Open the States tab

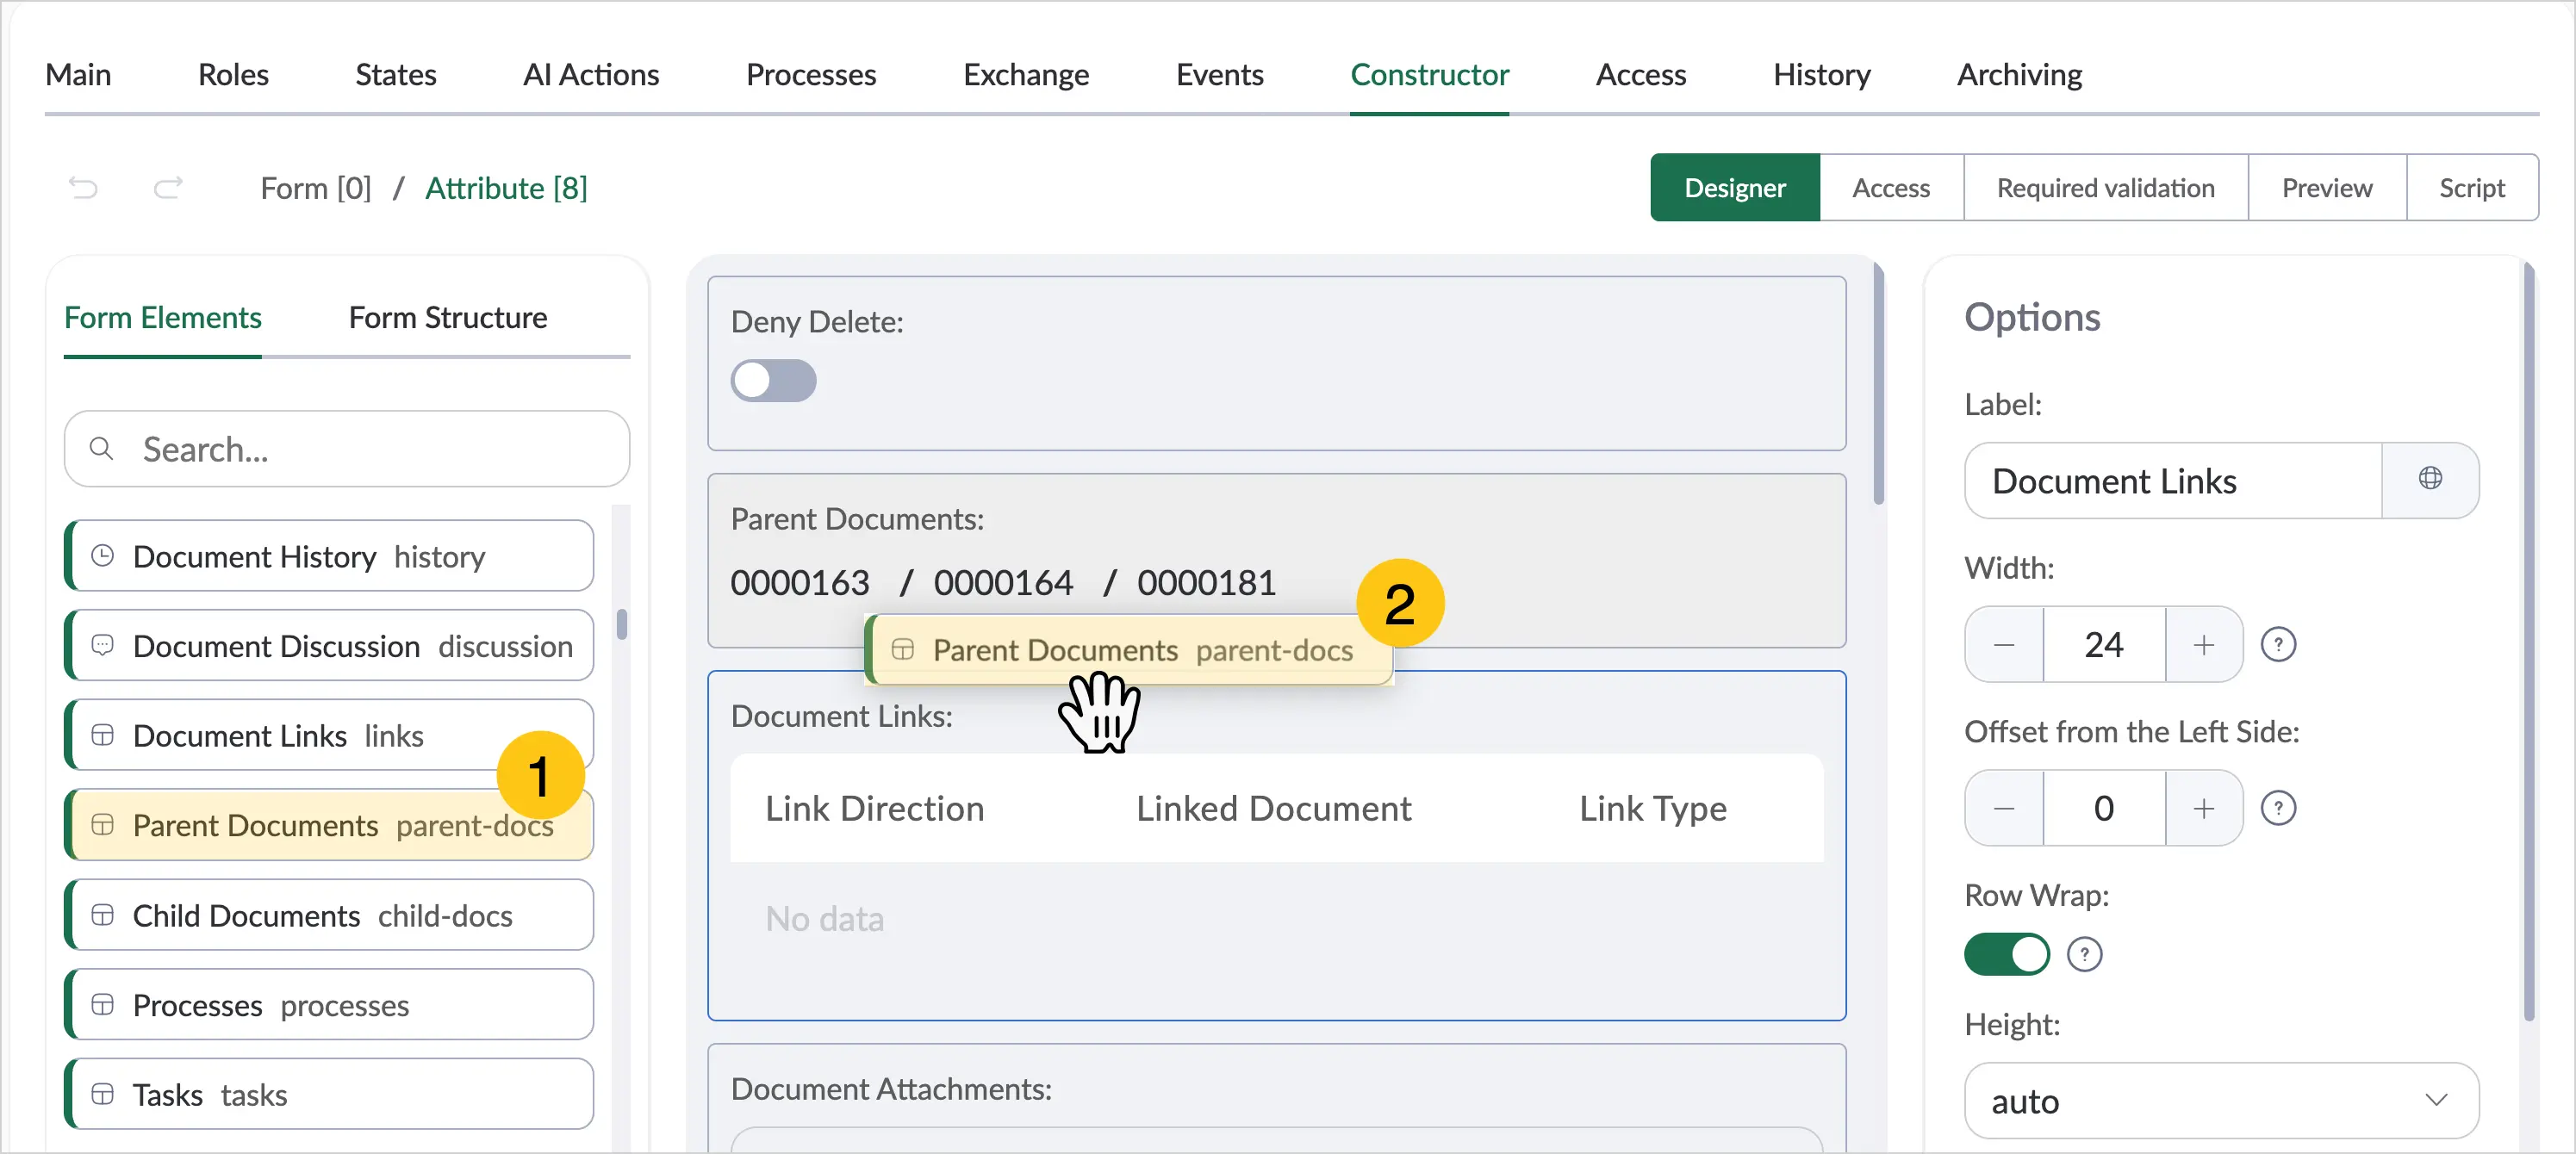click(396, 74)
